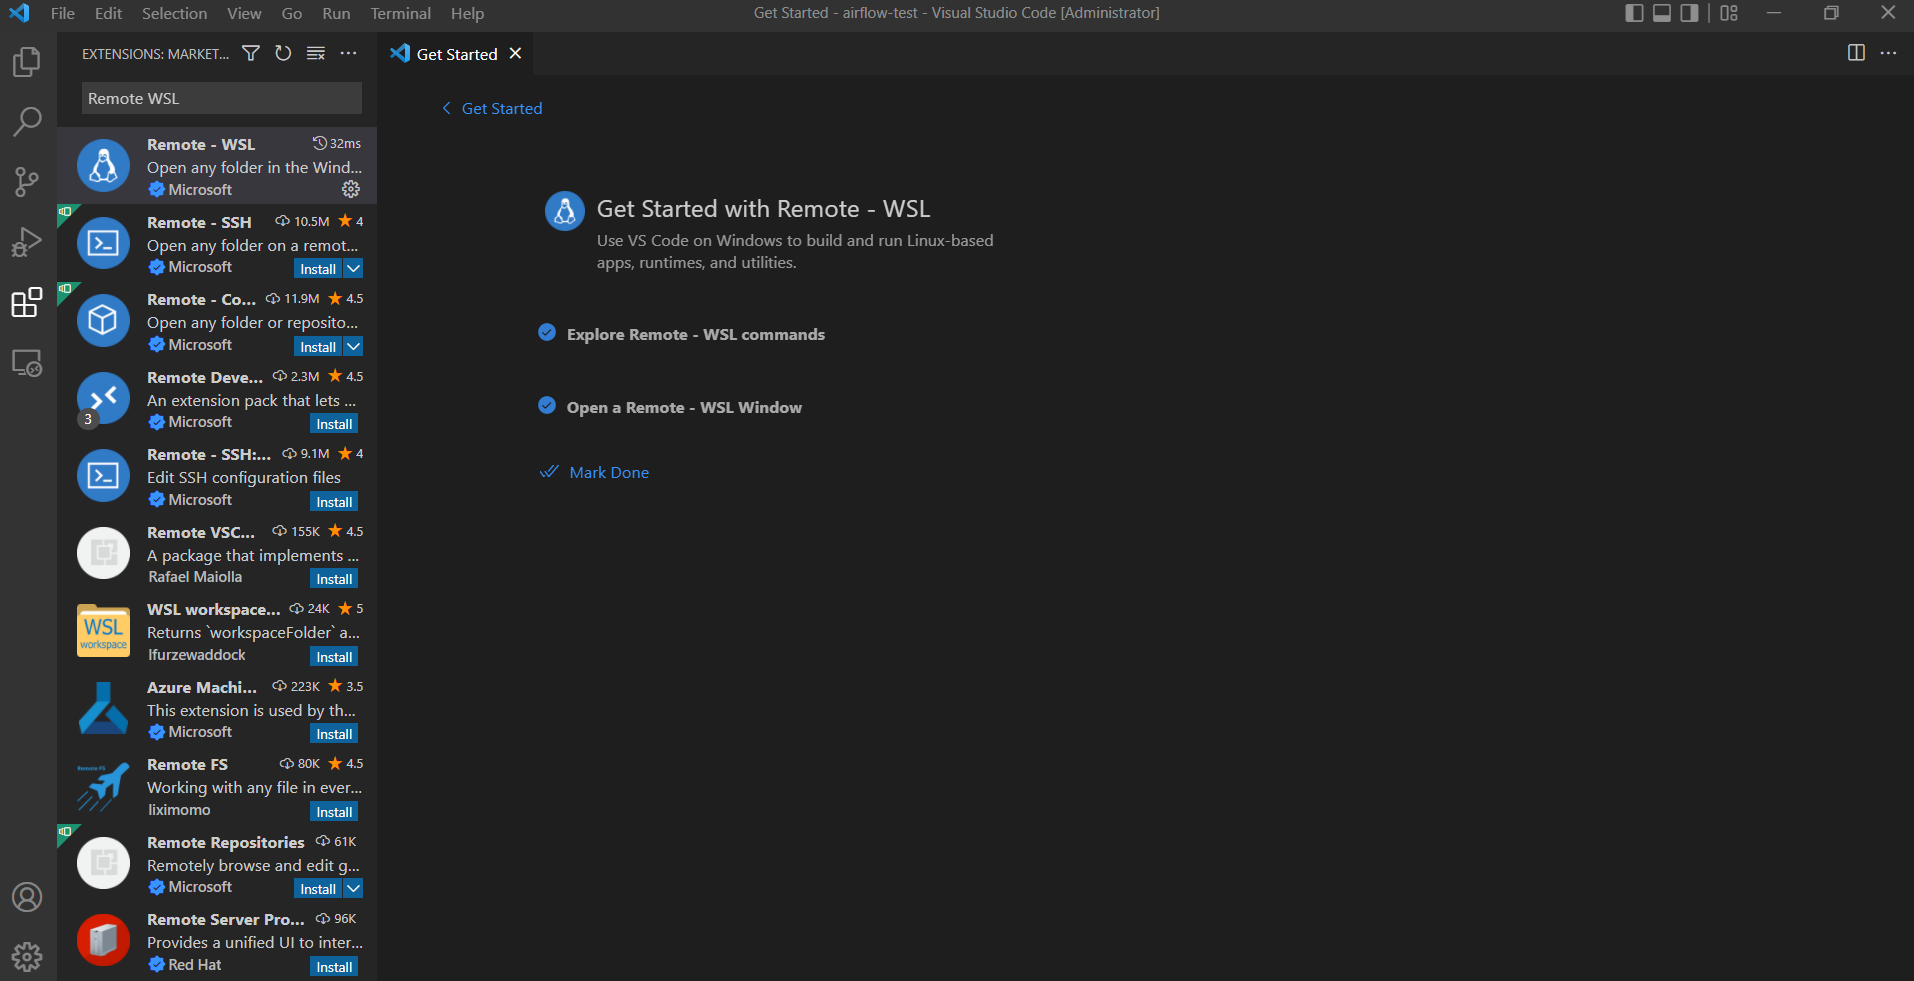Viewport: 1914px width, 981px height.
Task: Select the Remote - WSL penguin extension icon
Action: point(103,165)
